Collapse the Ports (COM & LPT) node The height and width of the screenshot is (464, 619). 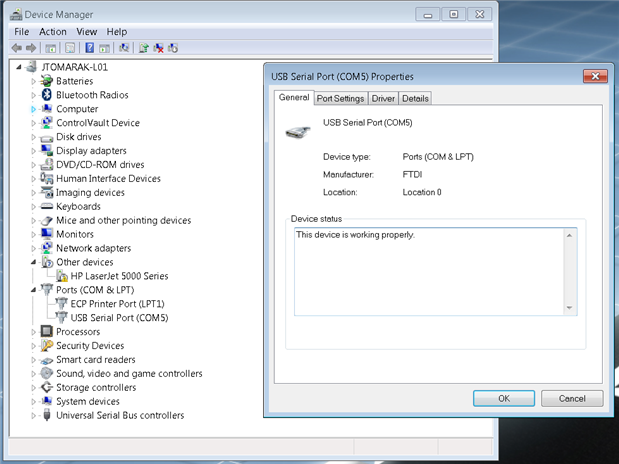coord(34,290)
